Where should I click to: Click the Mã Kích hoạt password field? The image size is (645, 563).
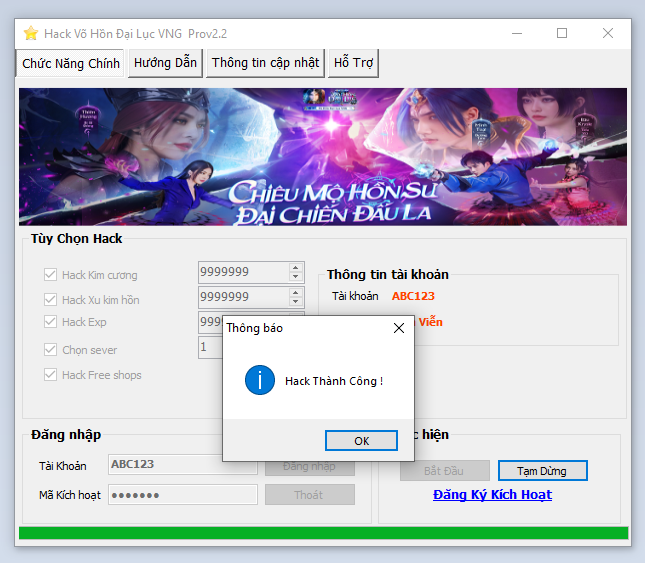[183, 495]
